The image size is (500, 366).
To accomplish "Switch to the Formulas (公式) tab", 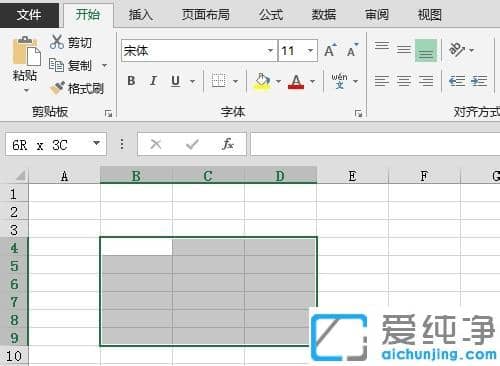I will click(x=271, y=15).
